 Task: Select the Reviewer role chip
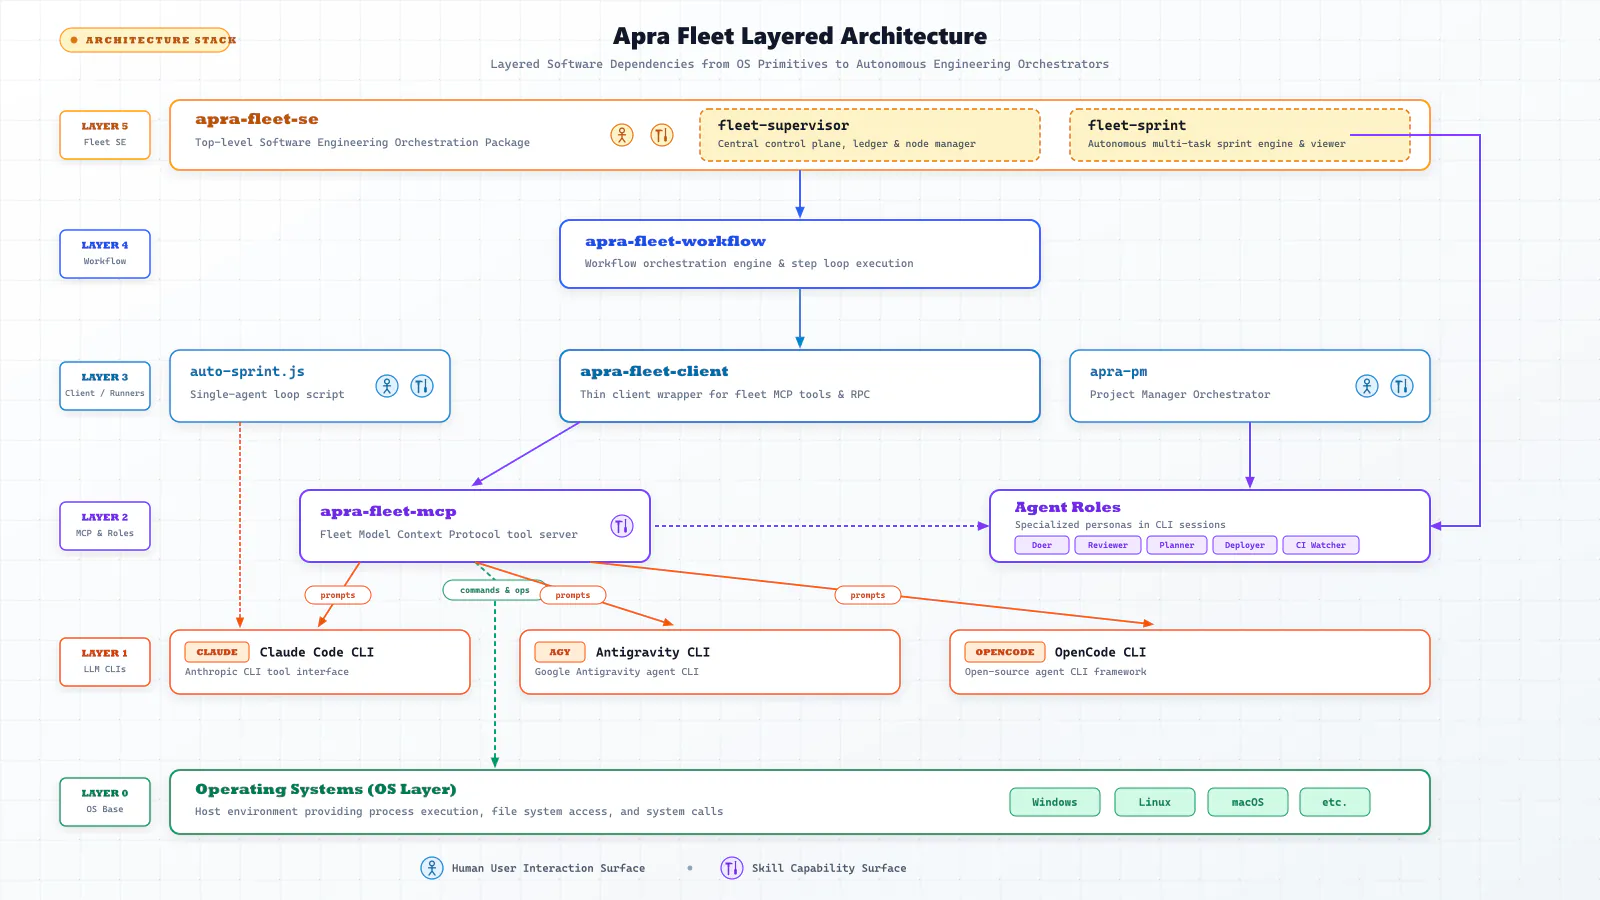1108,545
